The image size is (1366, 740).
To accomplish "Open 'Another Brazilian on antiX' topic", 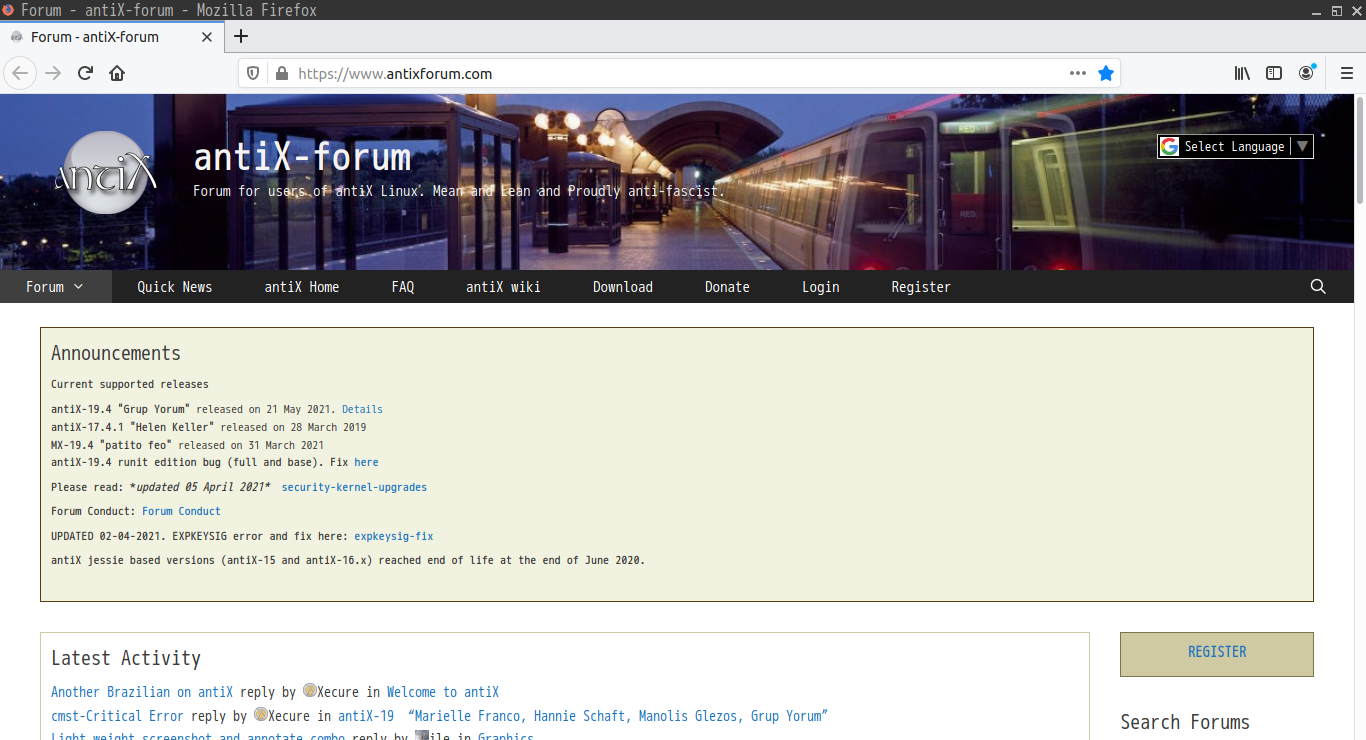I will coord(142,692).
